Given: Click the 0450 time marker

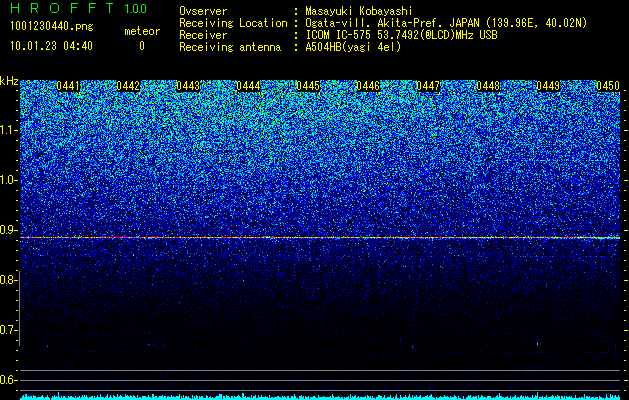Looking at the screenshot, I should tap(608, 86).
